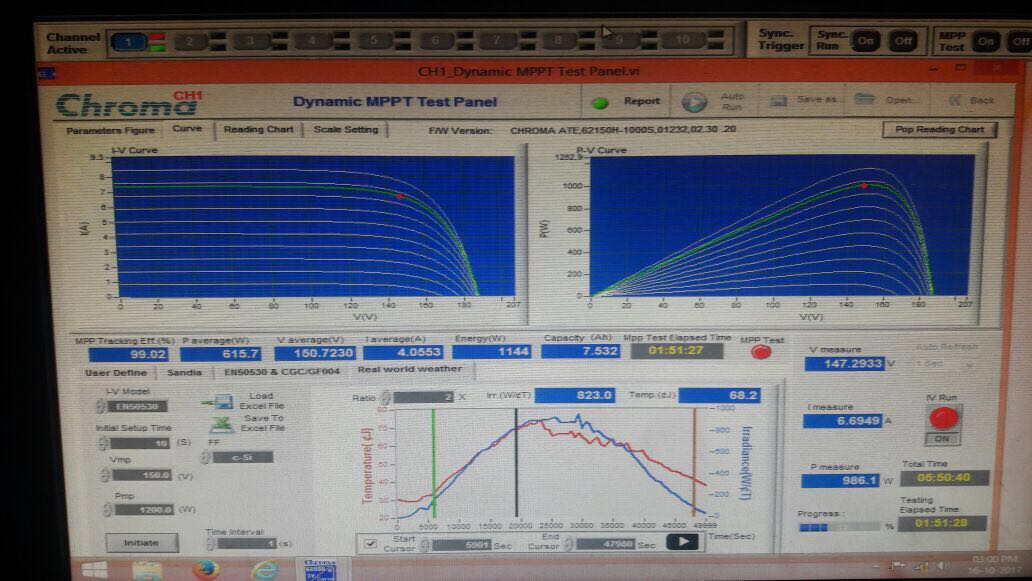
Task: Toggle Channel 8 active
Action: (558, 40)
